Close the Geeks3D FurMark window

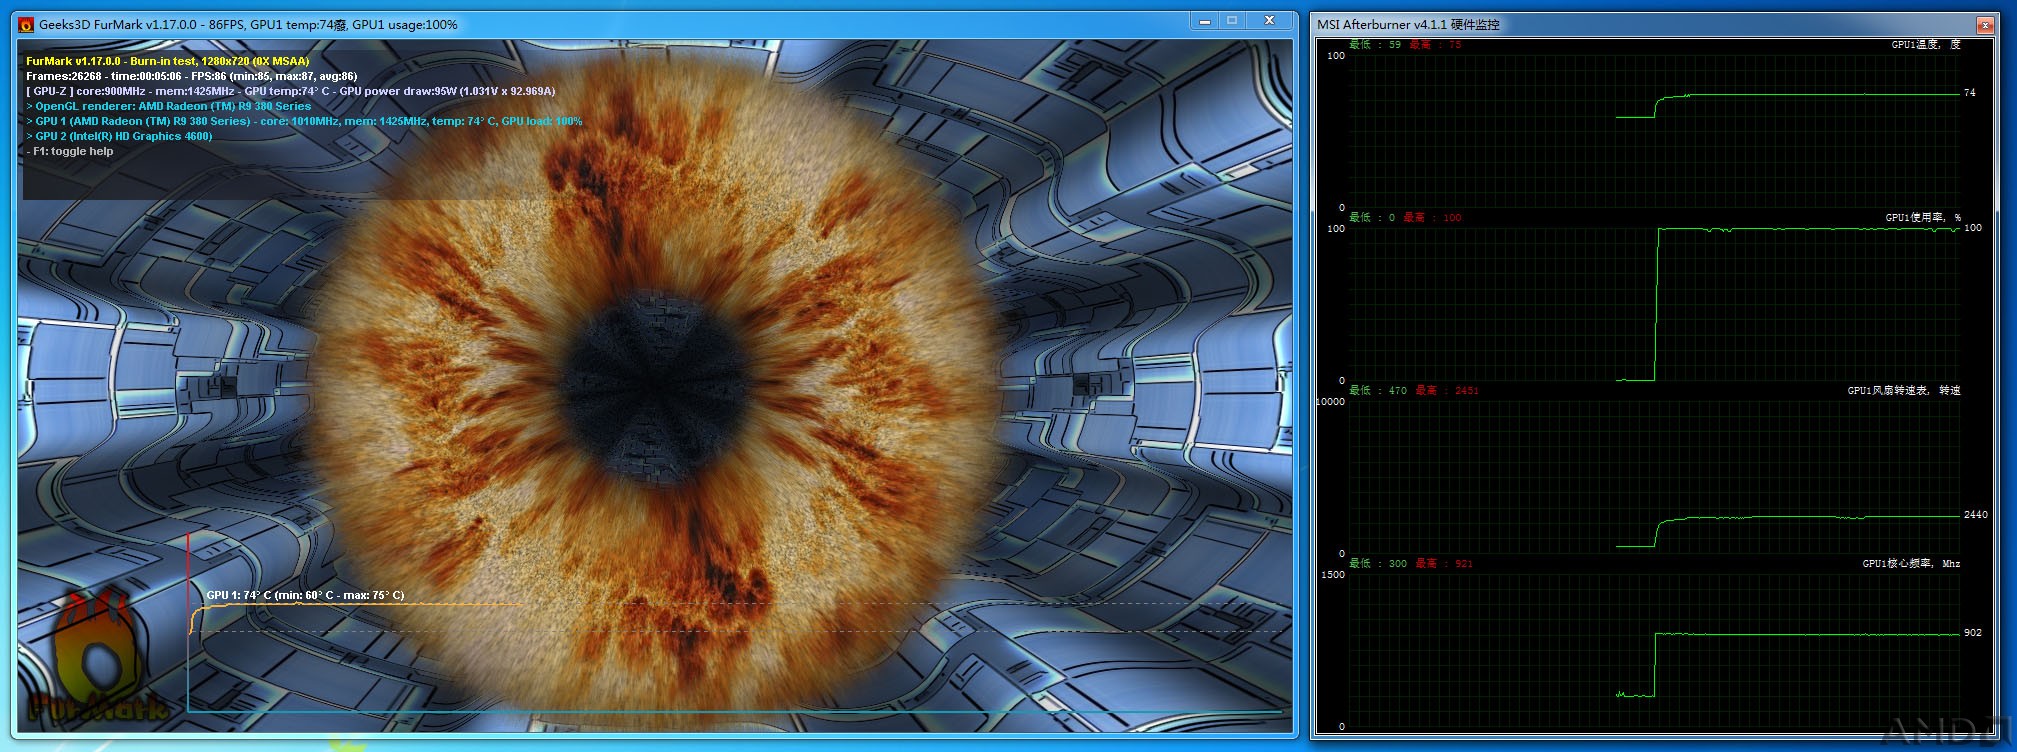(x=1270, y=21)
